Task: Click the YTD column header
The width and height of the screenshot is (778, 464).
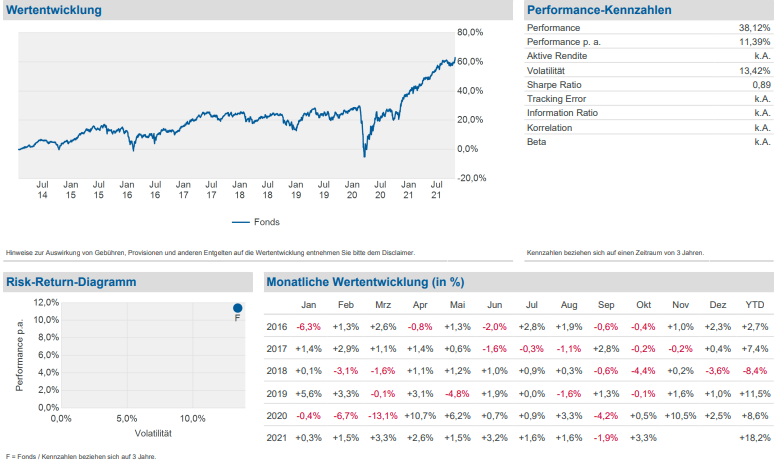Action: [756, 304]
